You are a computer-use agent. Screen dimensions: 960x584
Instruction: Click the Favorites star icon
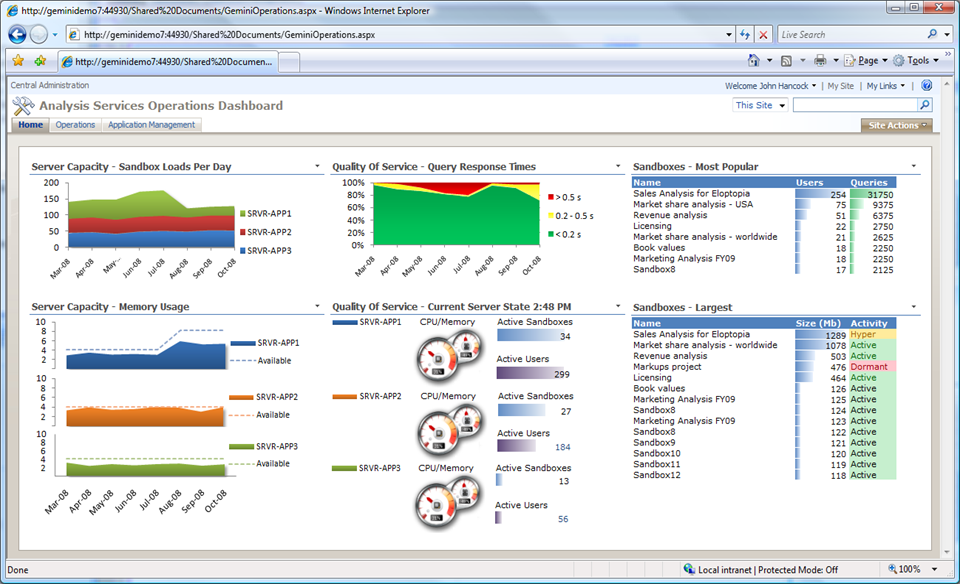(18, 60)
